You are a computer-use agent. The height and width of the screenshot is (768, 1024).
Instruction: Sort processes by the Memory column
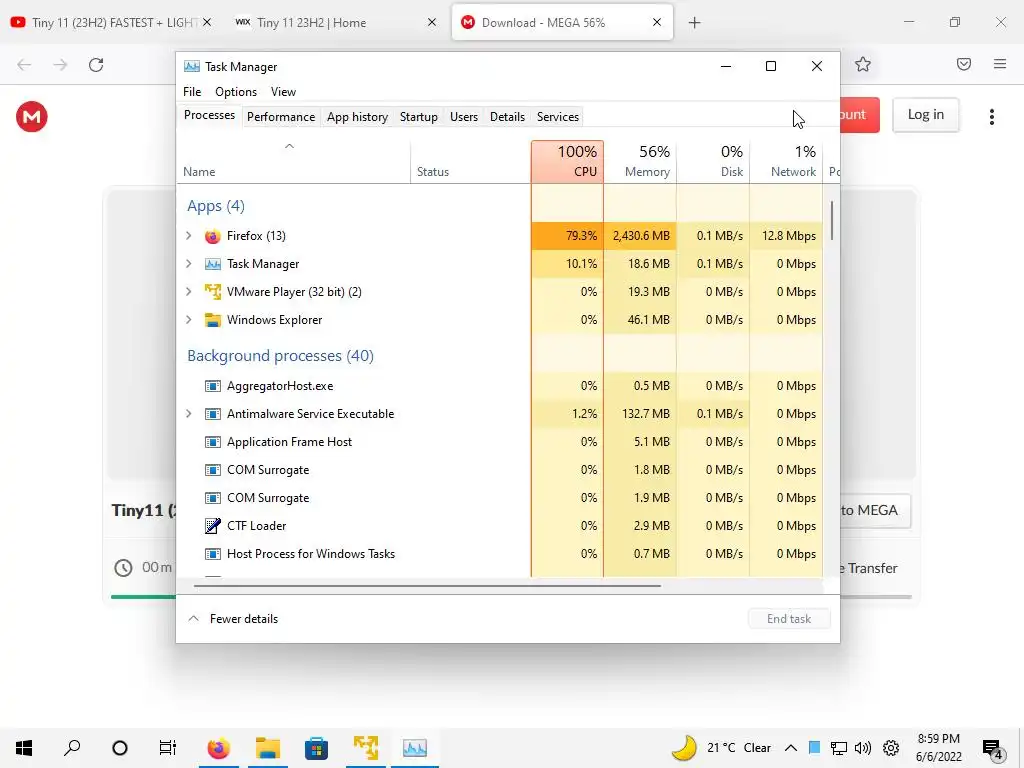pos(640,161)
